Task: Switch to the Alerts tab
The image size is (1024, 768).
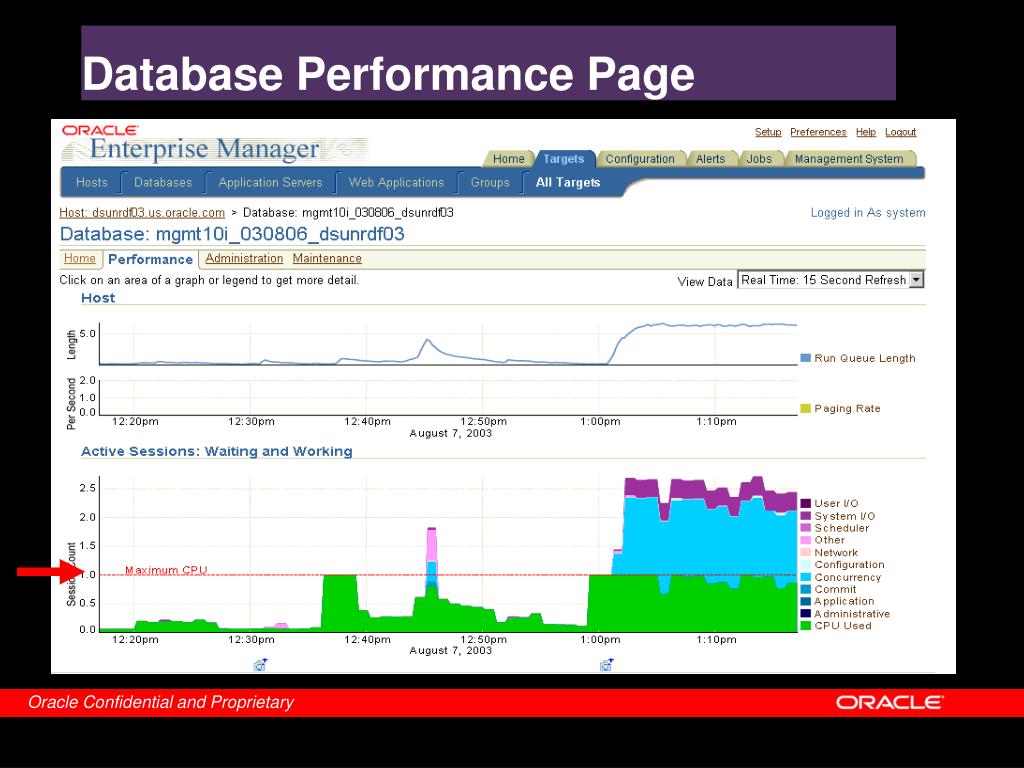Action: (x=710, y=159)
